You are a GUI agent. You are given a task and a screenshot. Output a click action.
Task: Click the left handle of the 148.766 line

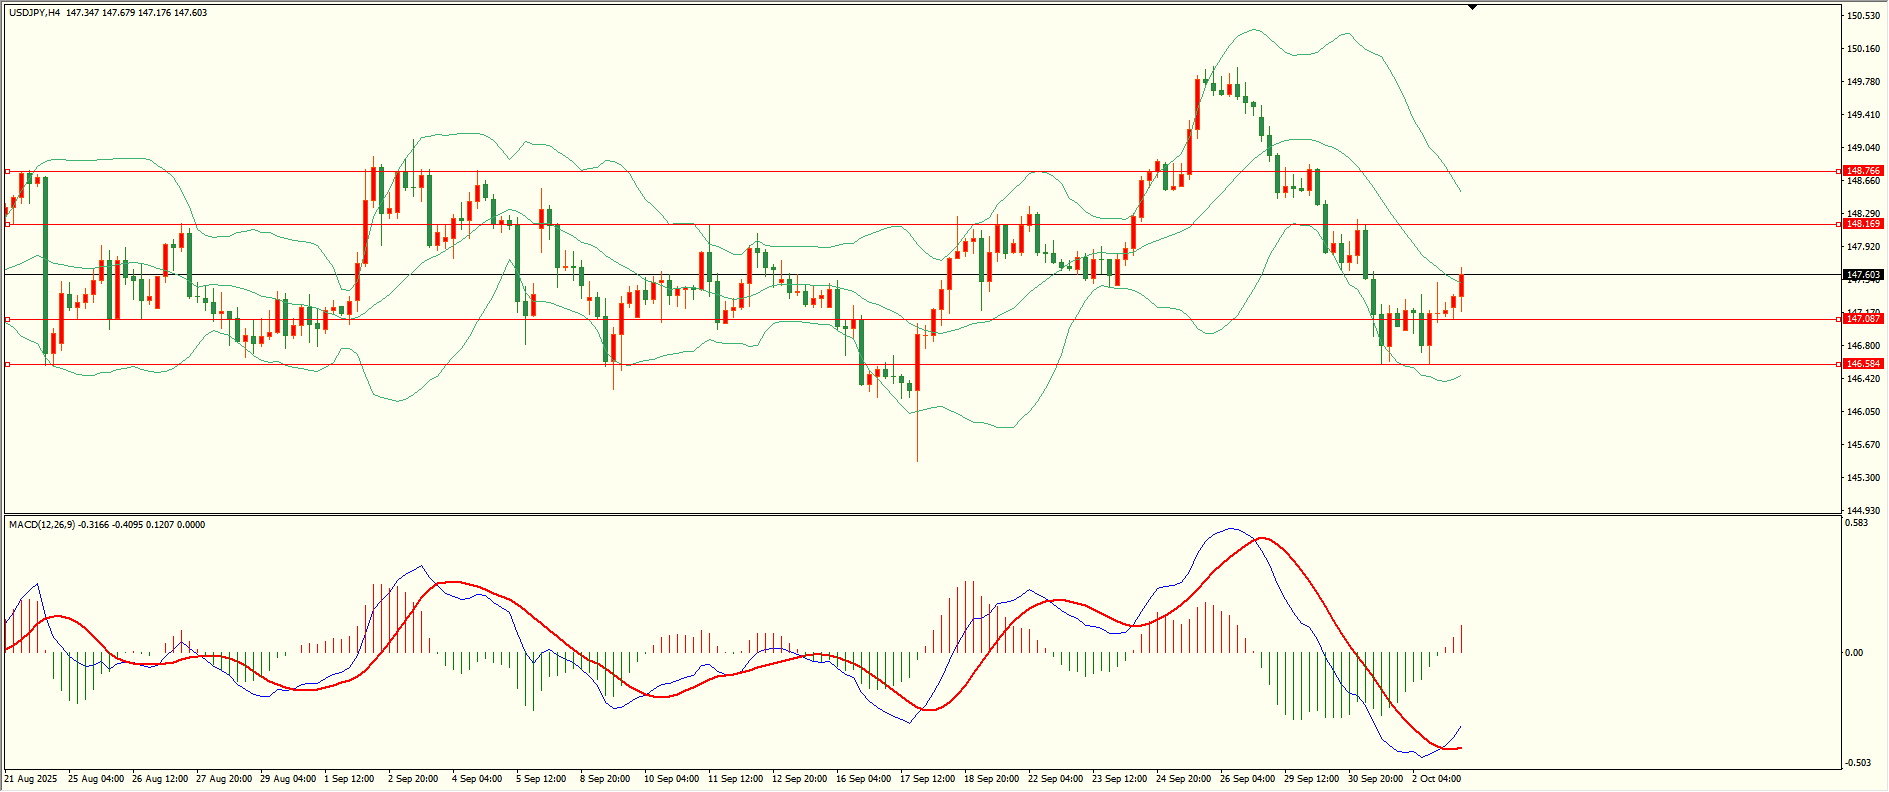pos(8,171)
